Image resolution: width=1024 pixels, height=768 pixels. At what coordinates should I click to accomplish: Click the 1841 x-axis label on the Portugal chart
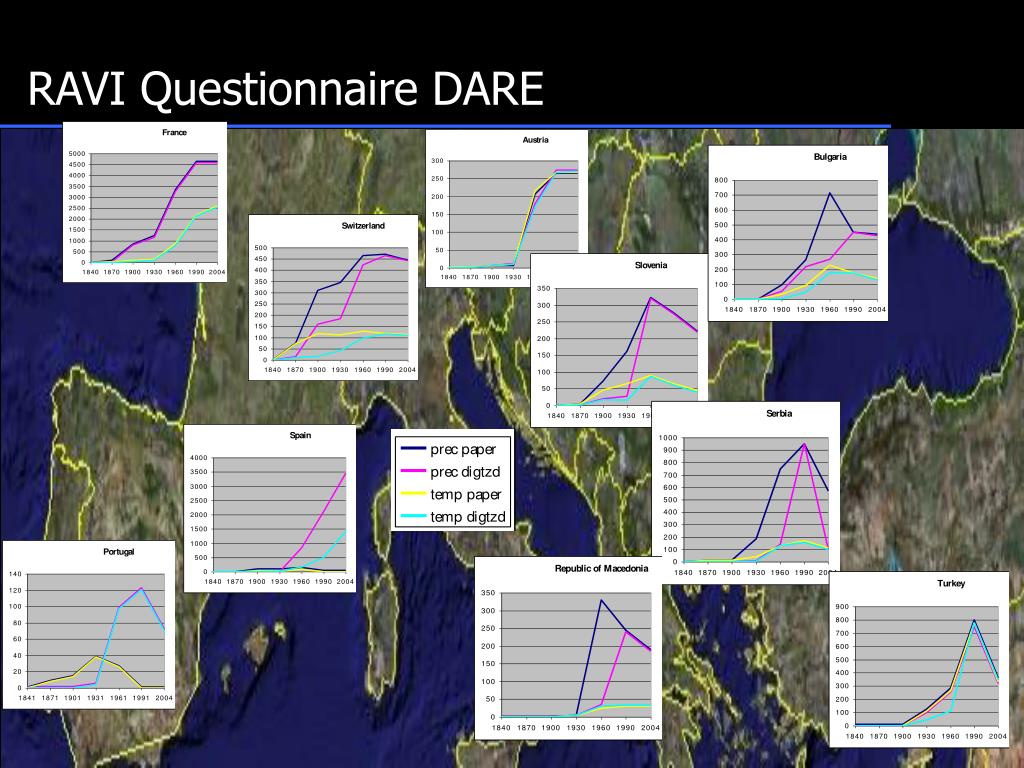click(x=27, y=697)
